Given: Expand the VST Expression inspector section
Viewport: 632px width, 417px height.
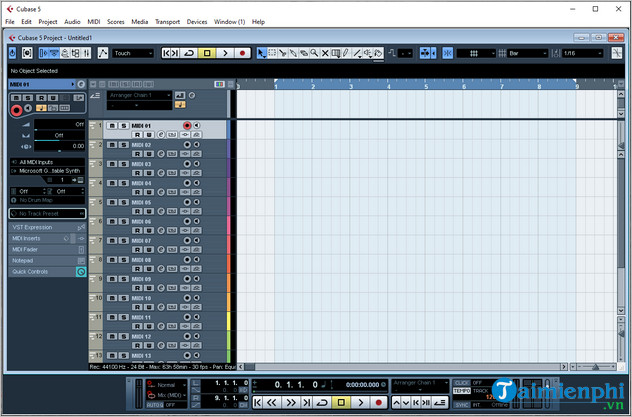Looking at the screenshot, I should point(48,227).
